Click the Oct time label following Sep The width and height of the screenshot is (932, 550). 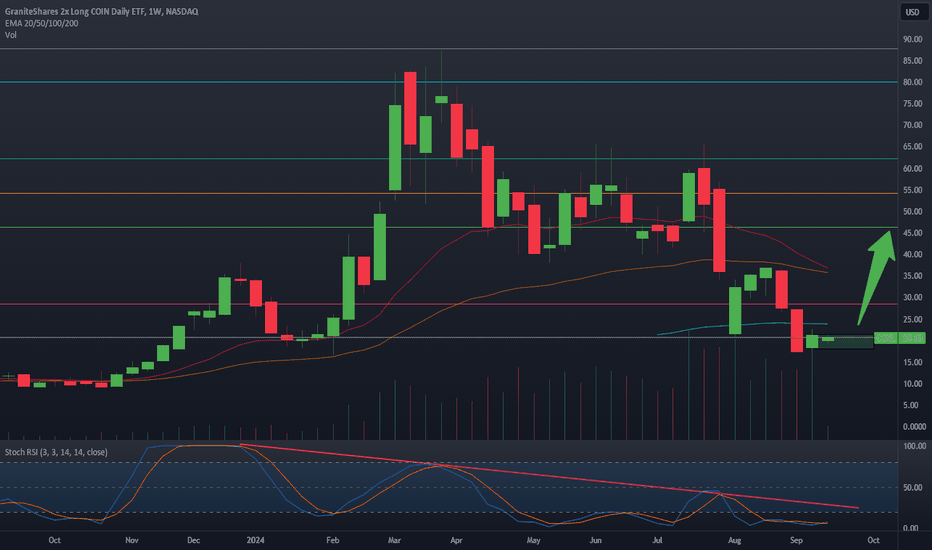[x=873, y=540]
